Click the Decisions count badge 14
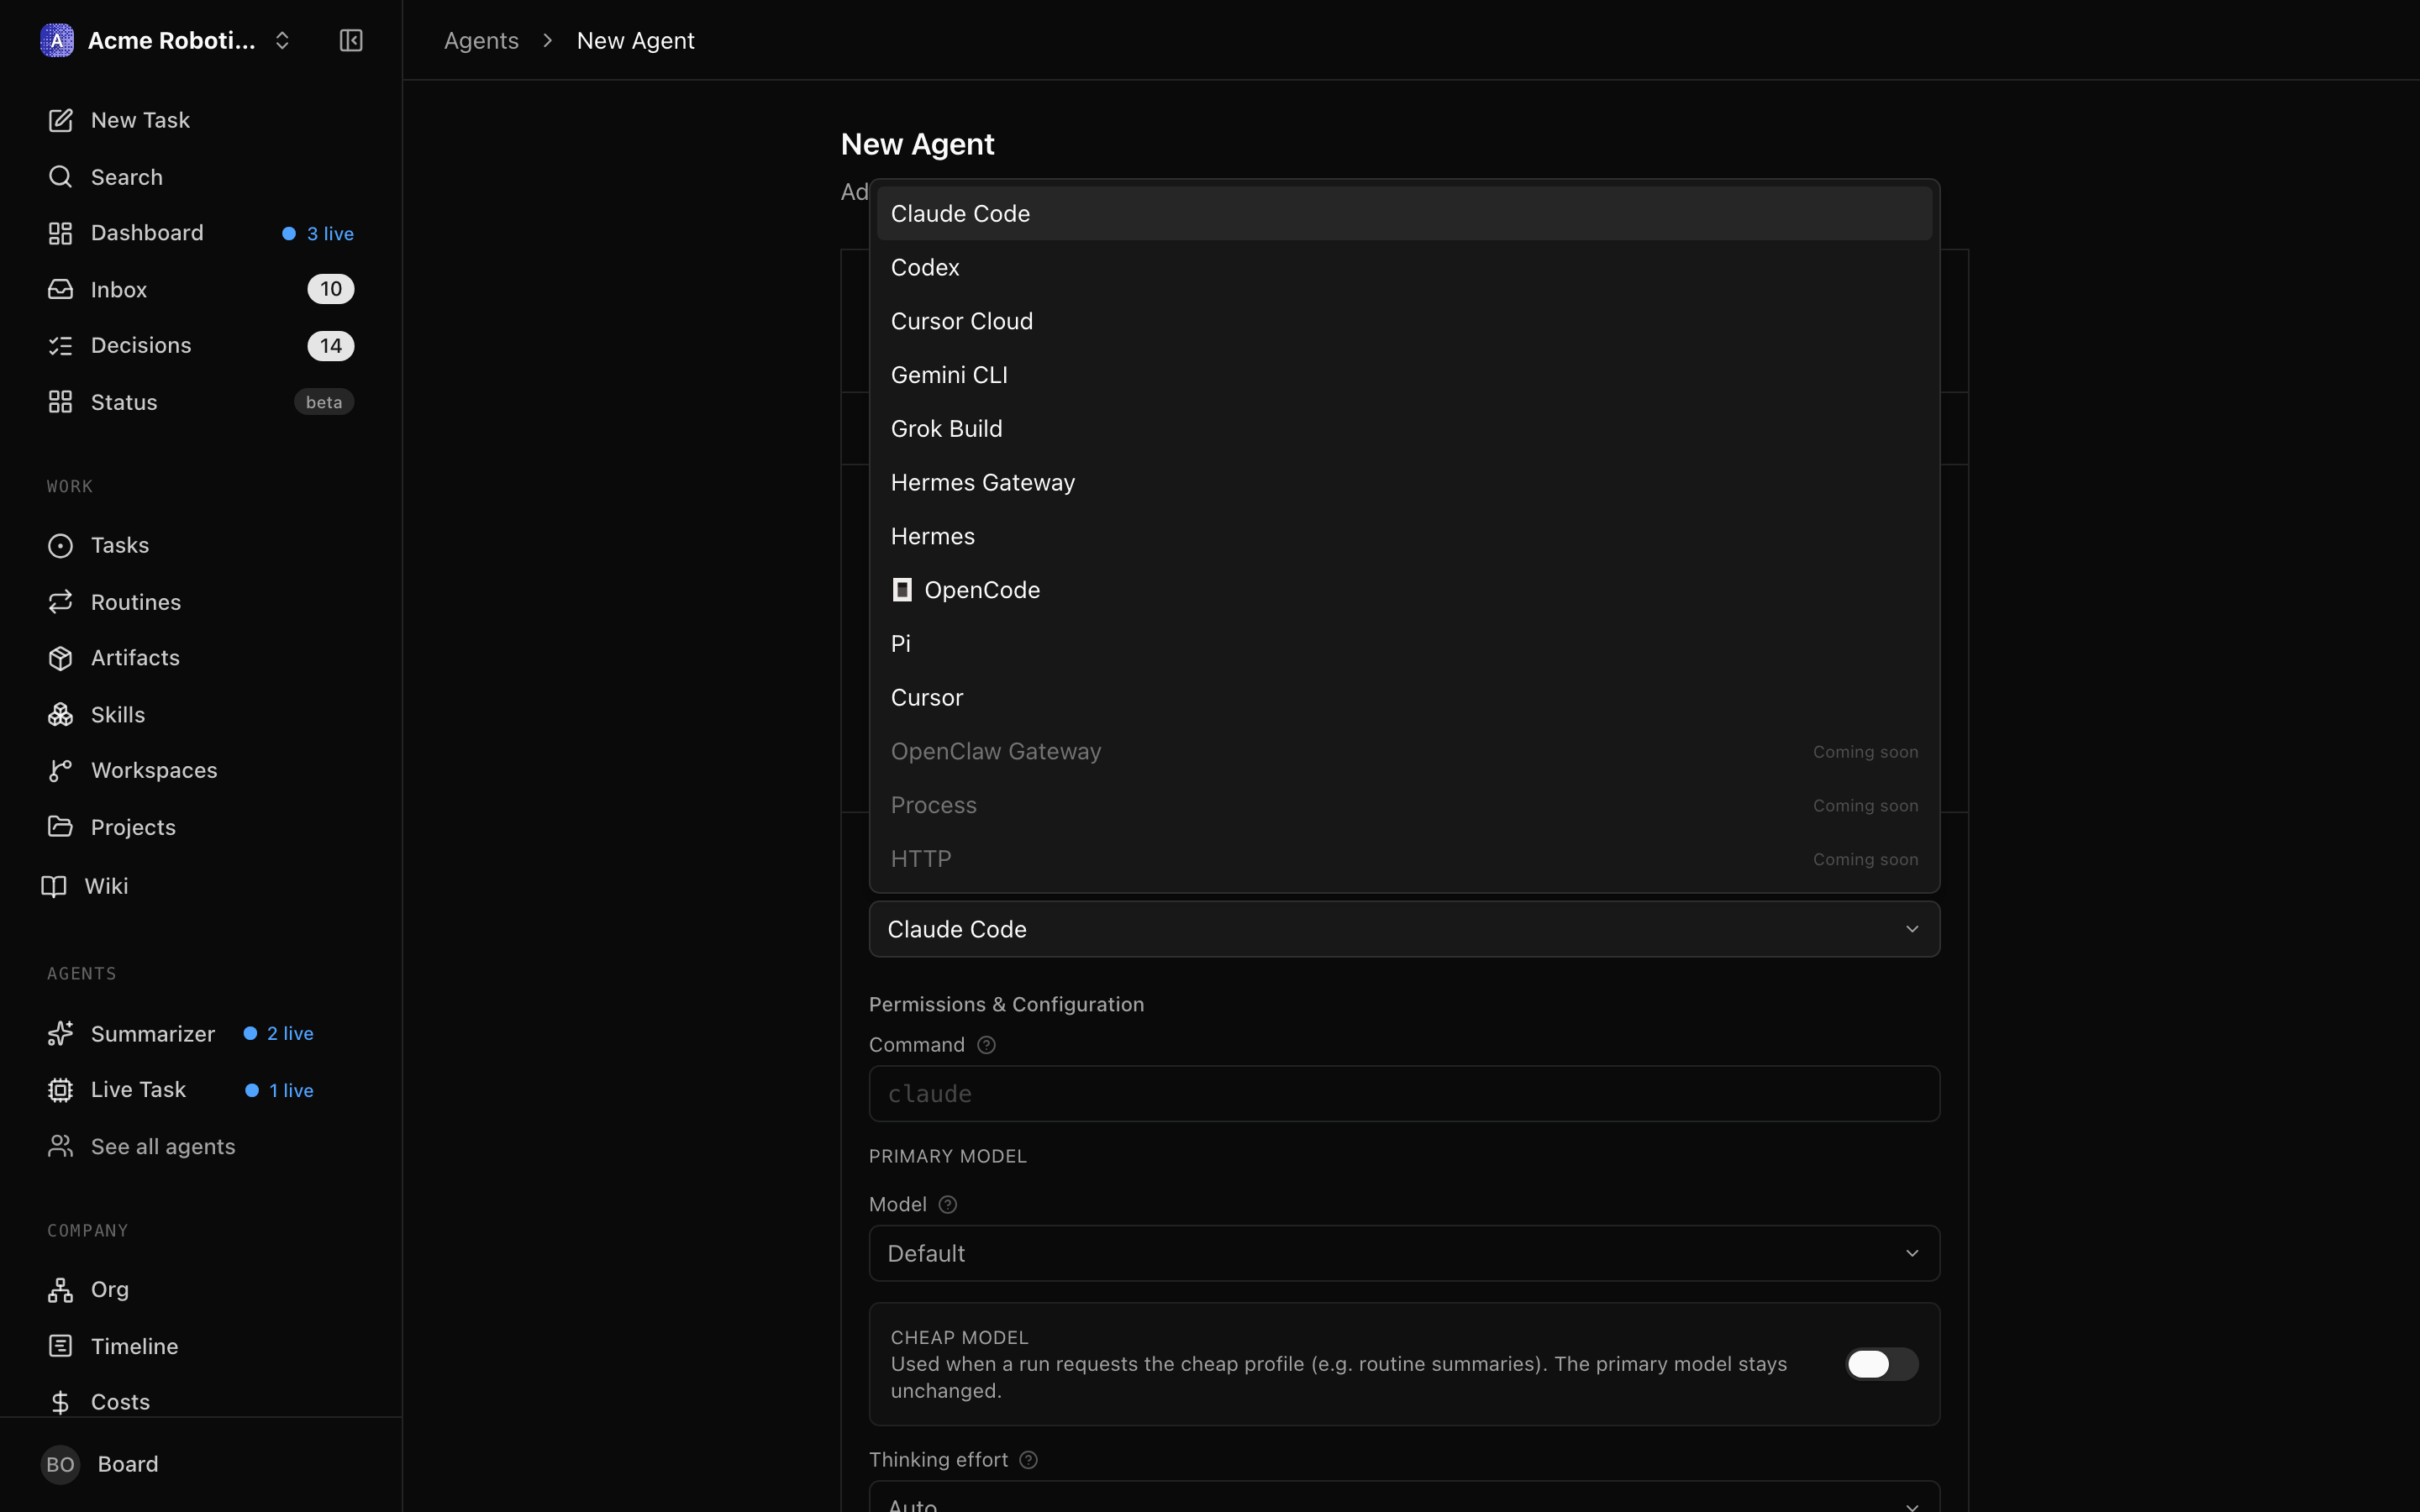Screen dimensions: 2420x1512 point(331,346)
